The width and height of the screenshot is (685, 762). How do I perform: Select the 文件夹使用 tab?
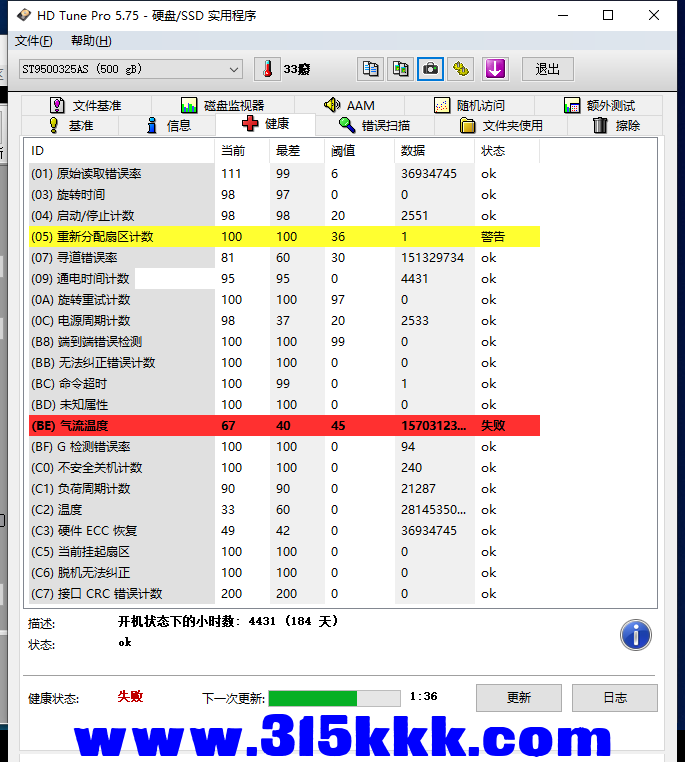point(501,125)
